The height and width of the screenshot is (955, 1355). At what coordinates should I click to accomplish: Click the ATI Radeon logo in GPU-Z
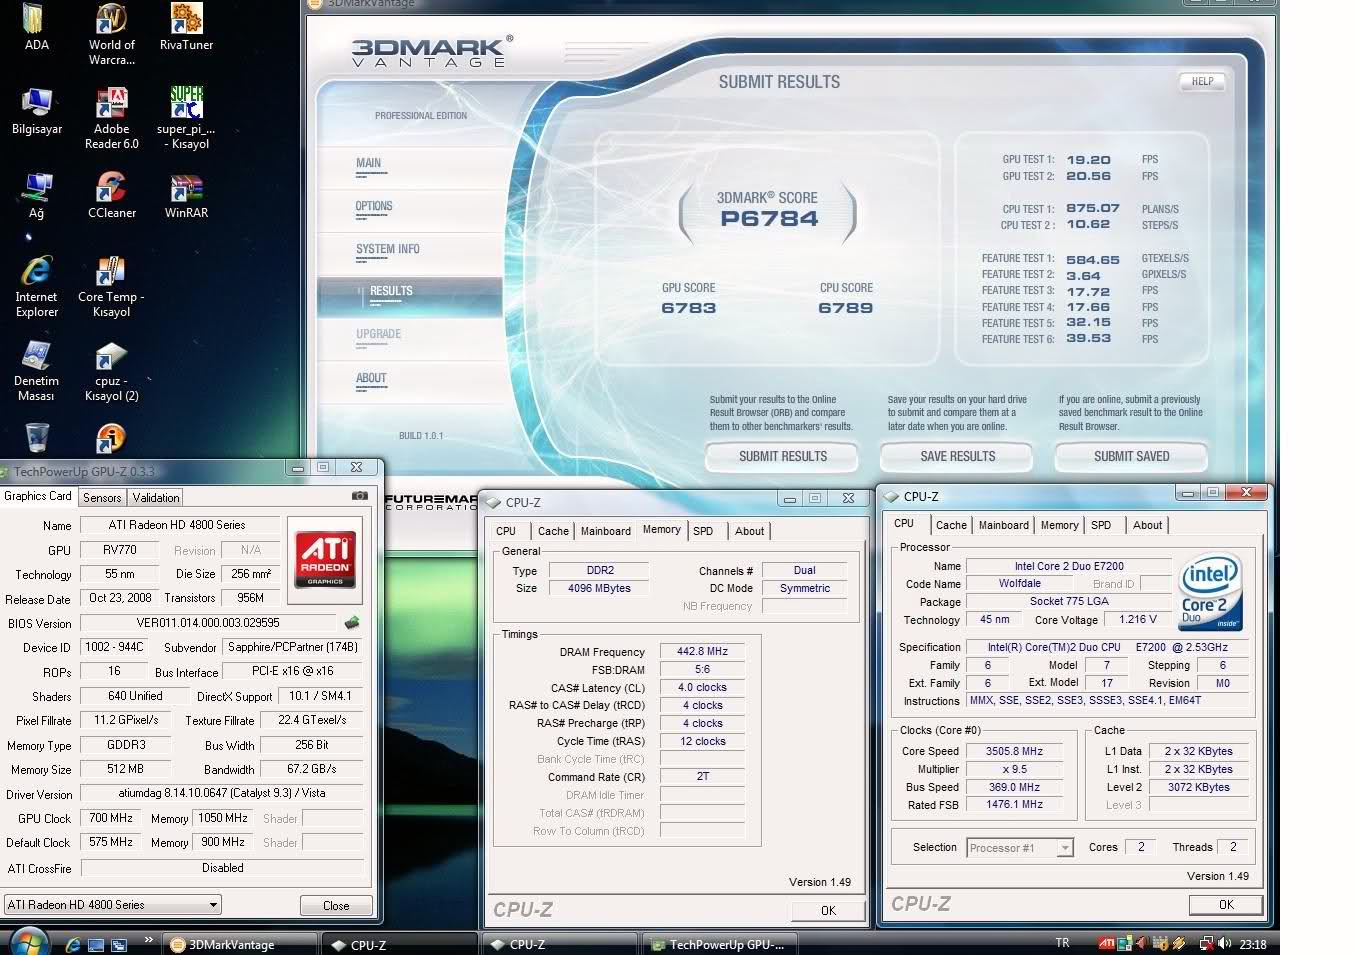325,560
